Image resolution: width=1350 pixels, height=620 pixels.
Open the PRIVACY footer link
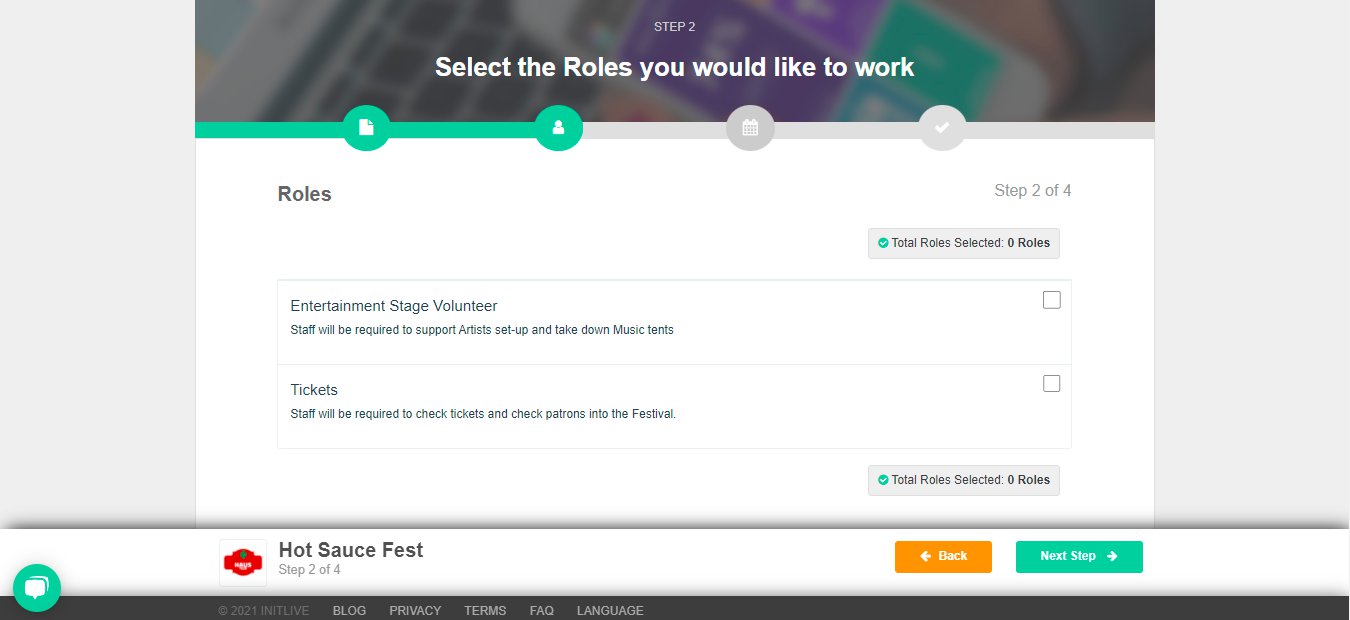[415, 611]
